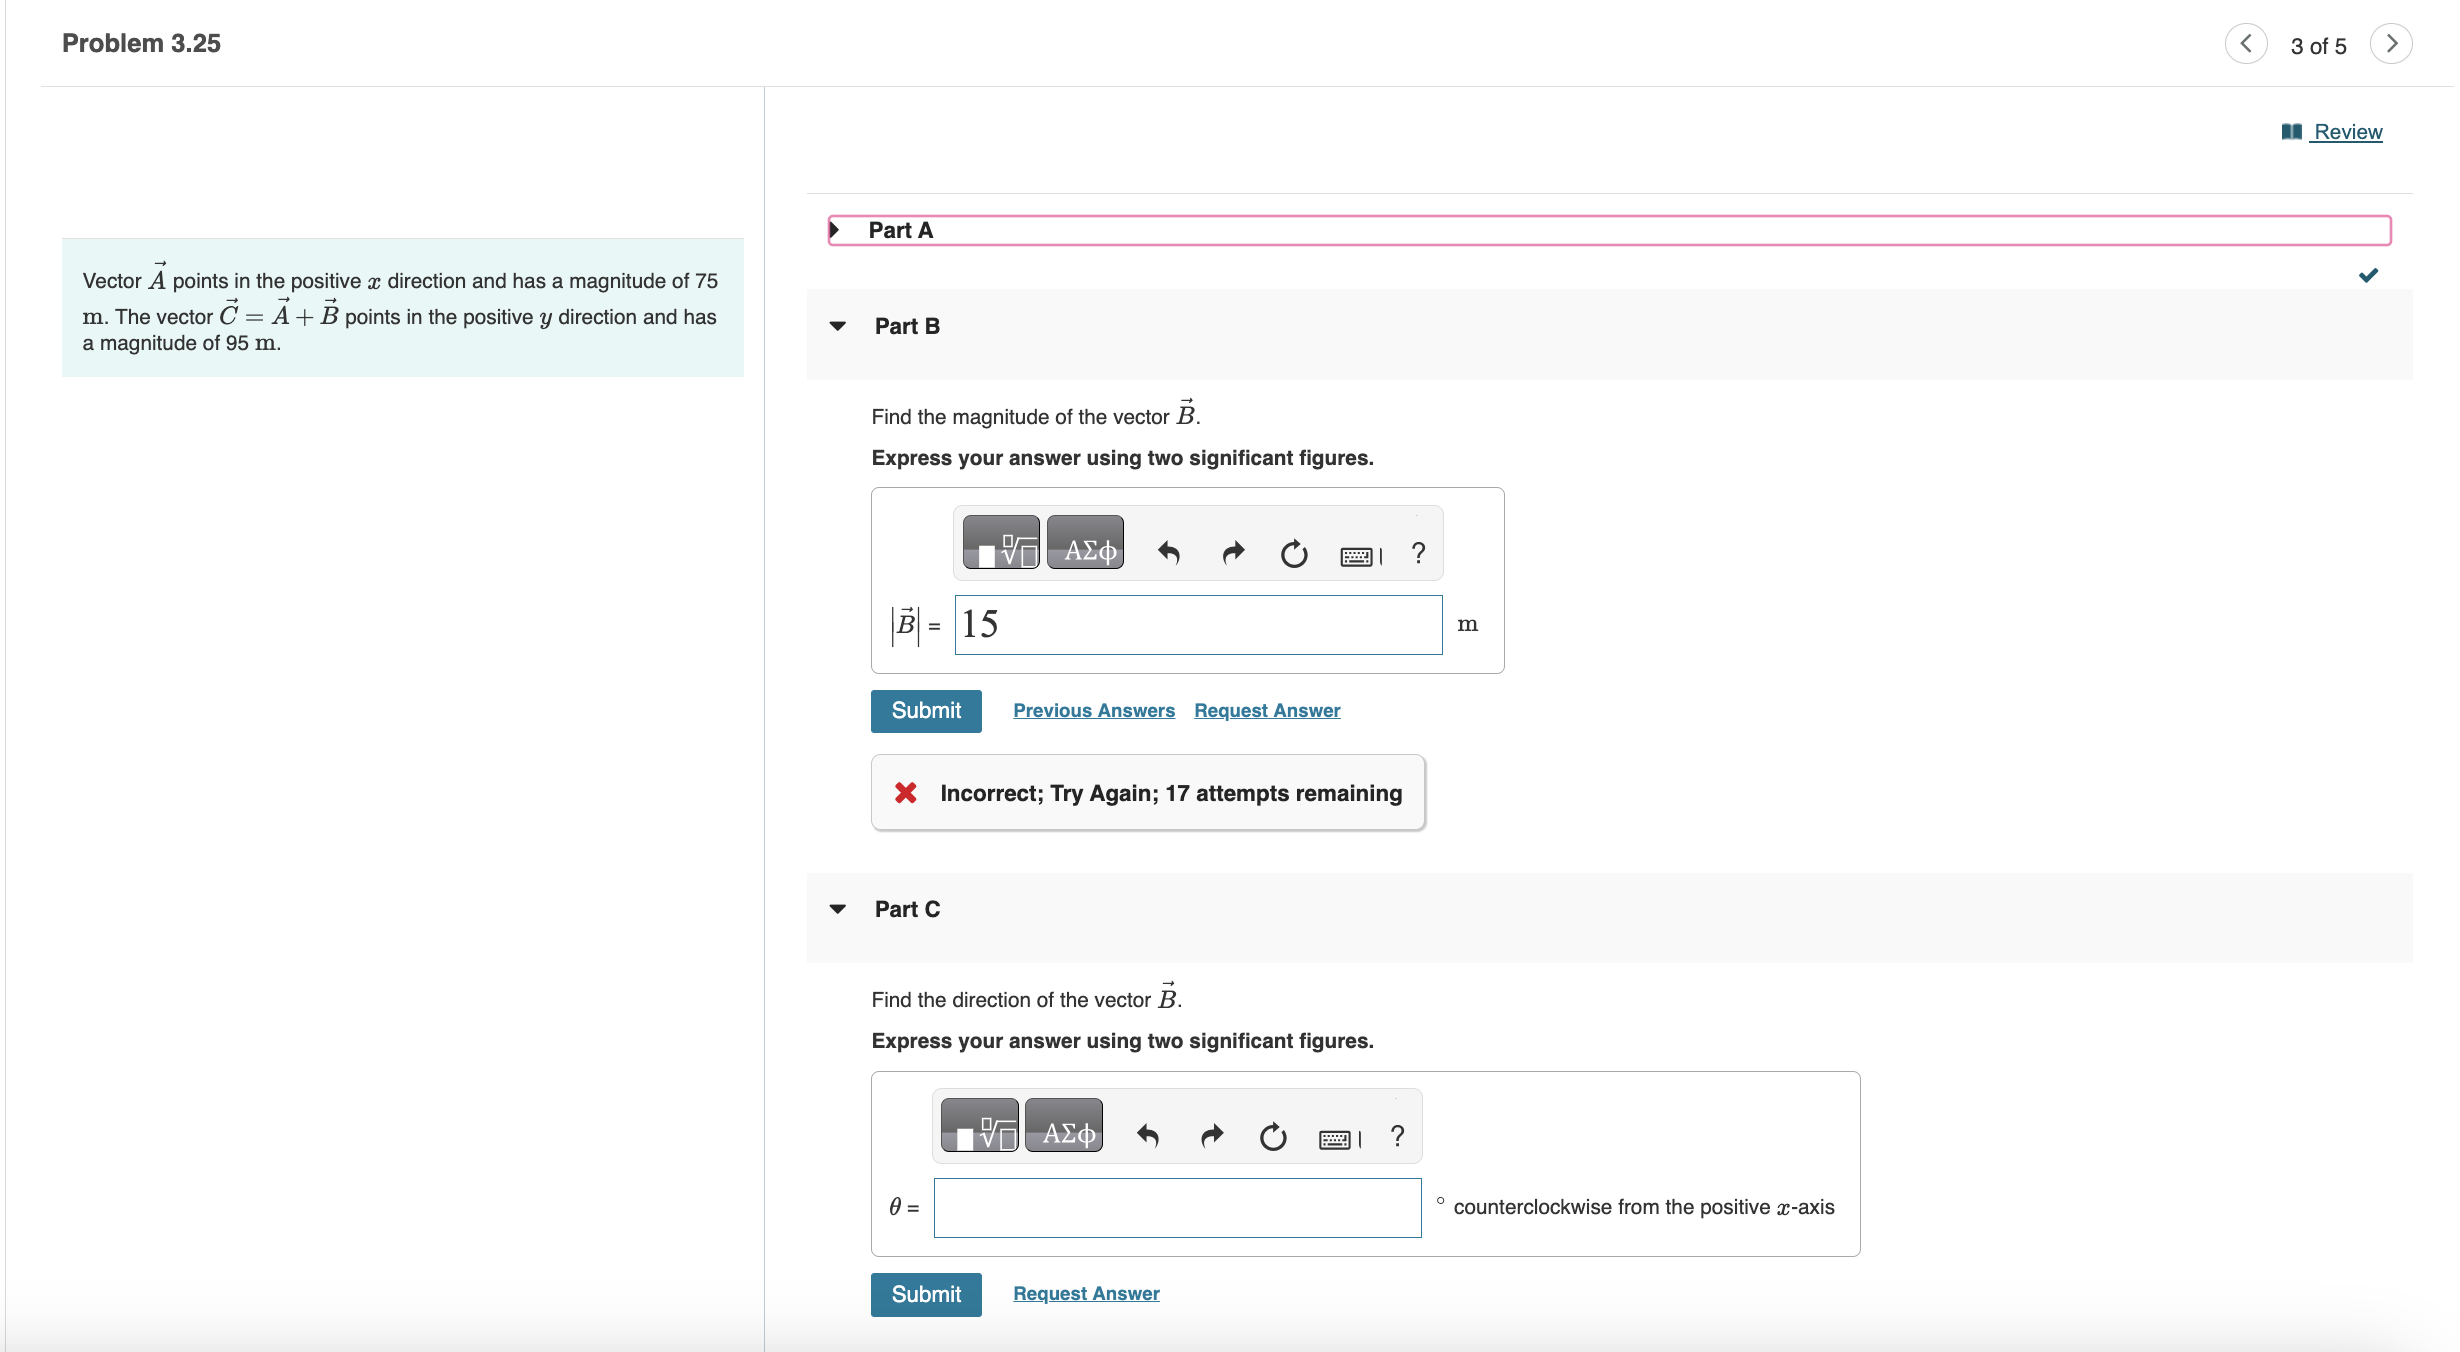Open Previous Answers link
The height and width of the screenshot is (1352, 2460).
tap(1093, 711)
